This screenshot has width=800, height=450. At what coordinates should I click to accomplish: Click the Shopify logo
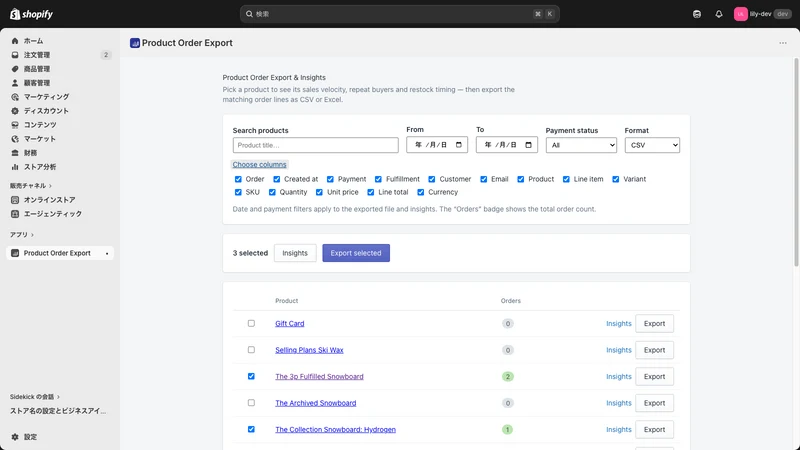[x=32, y=14]
